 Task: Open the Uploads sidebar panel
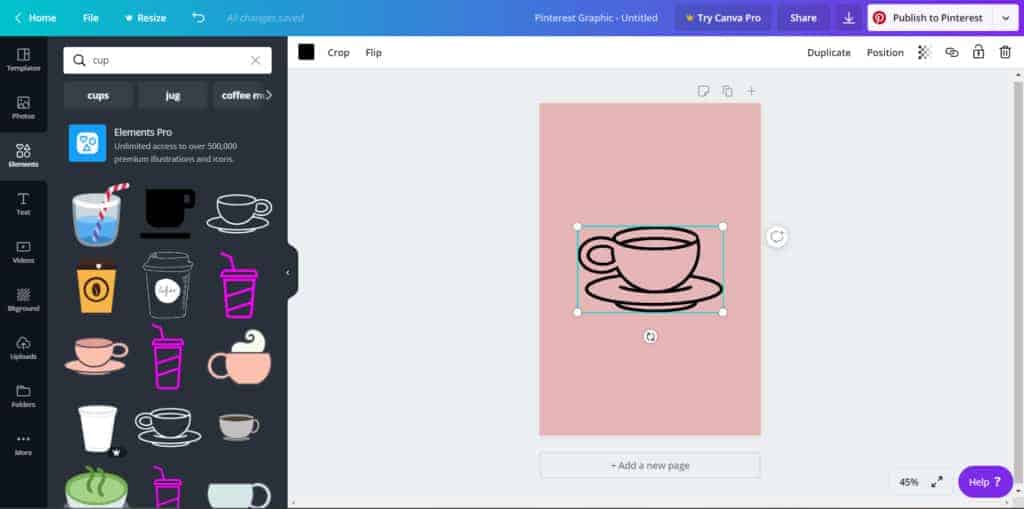tap(24, 348)
